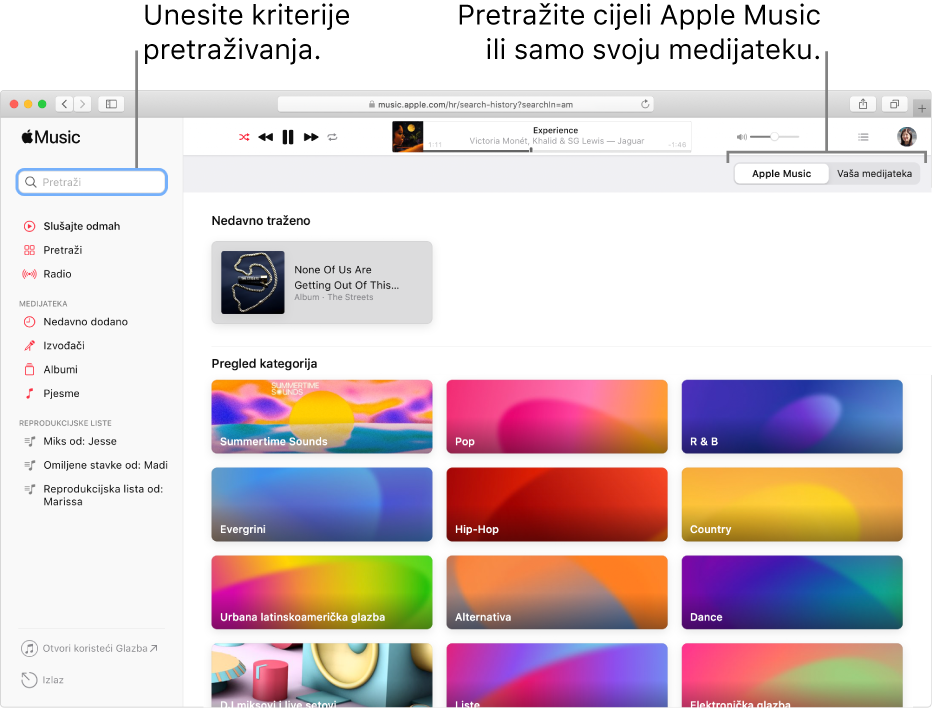Skip to the previous track

tap(266, 138)
